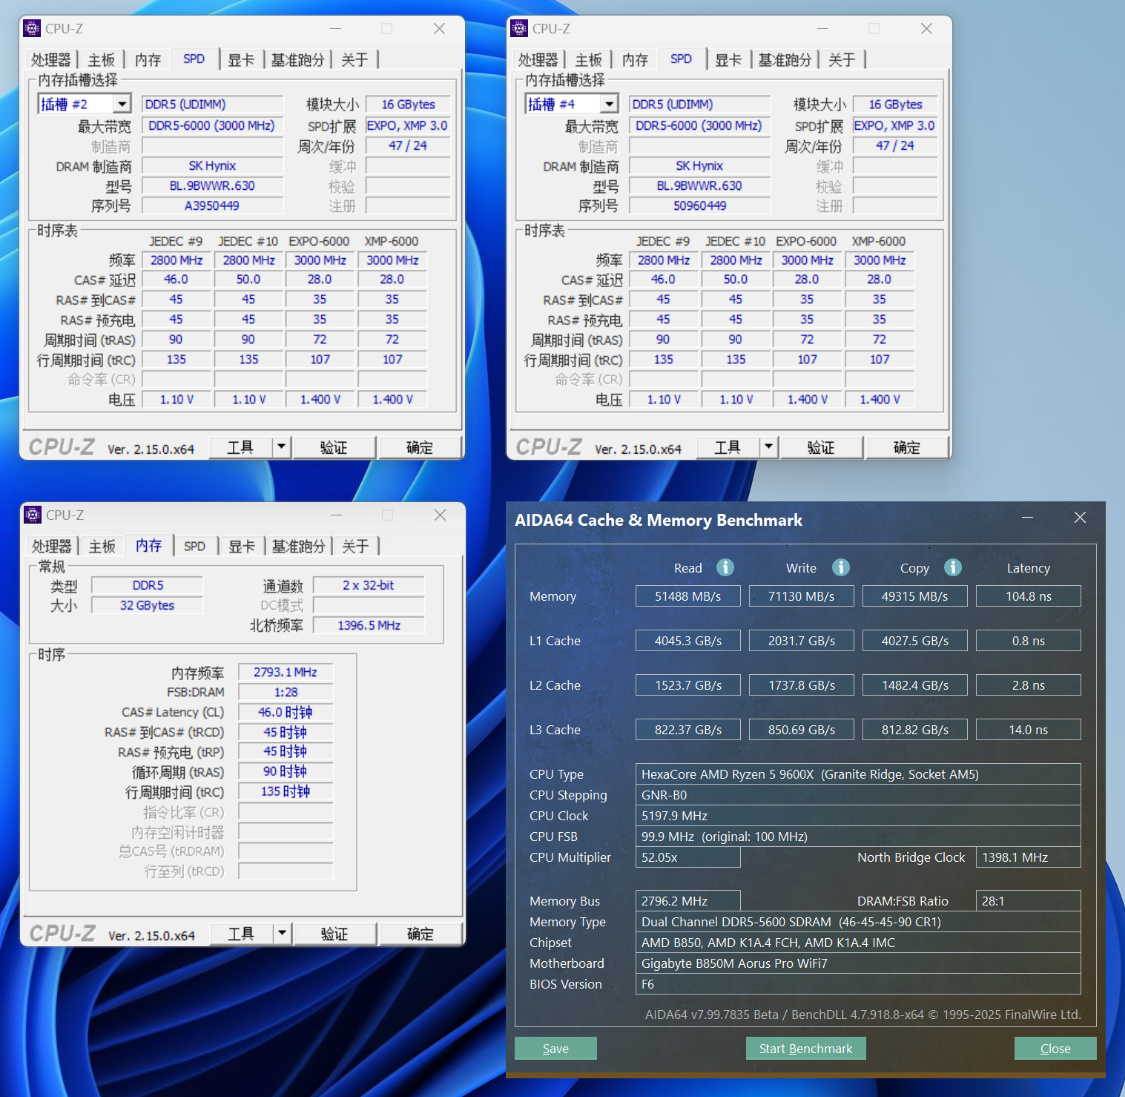Click Memory Type field DDR5-5600 SDRAM
This screenshot has height=1097, width=1125.
[858, 922]
